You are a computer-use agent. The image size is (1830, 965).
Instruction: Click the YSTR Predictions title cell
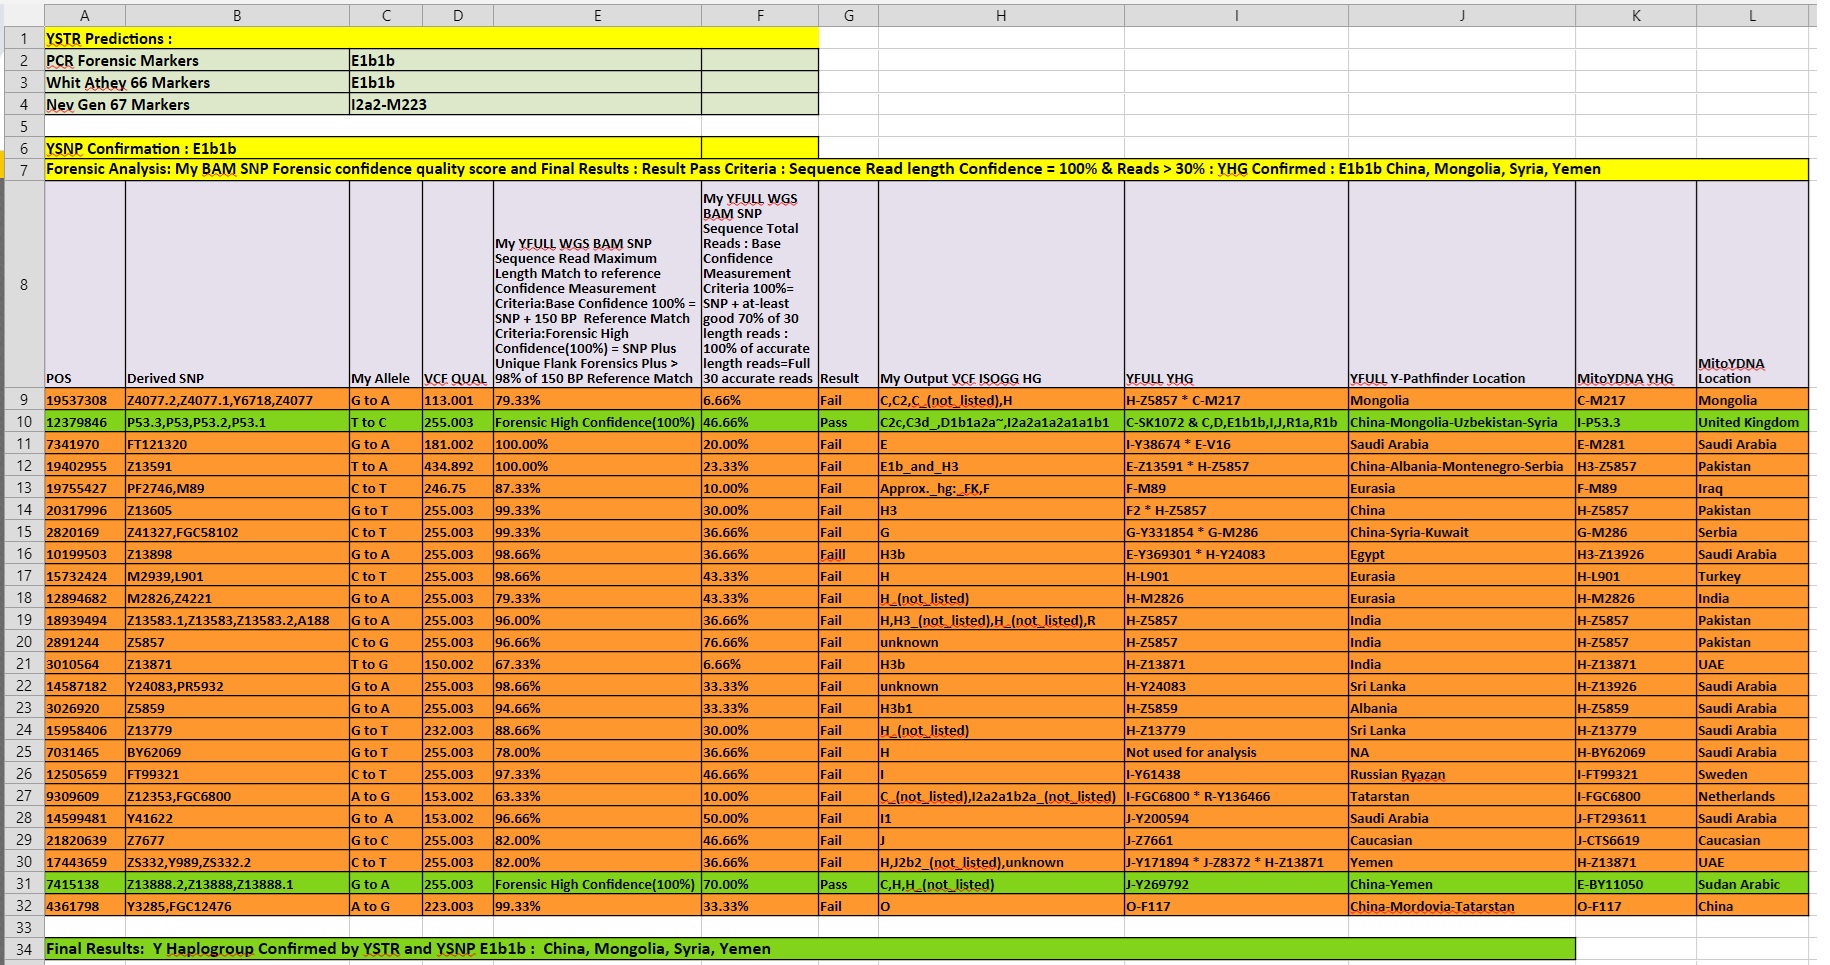coord(431,38)
